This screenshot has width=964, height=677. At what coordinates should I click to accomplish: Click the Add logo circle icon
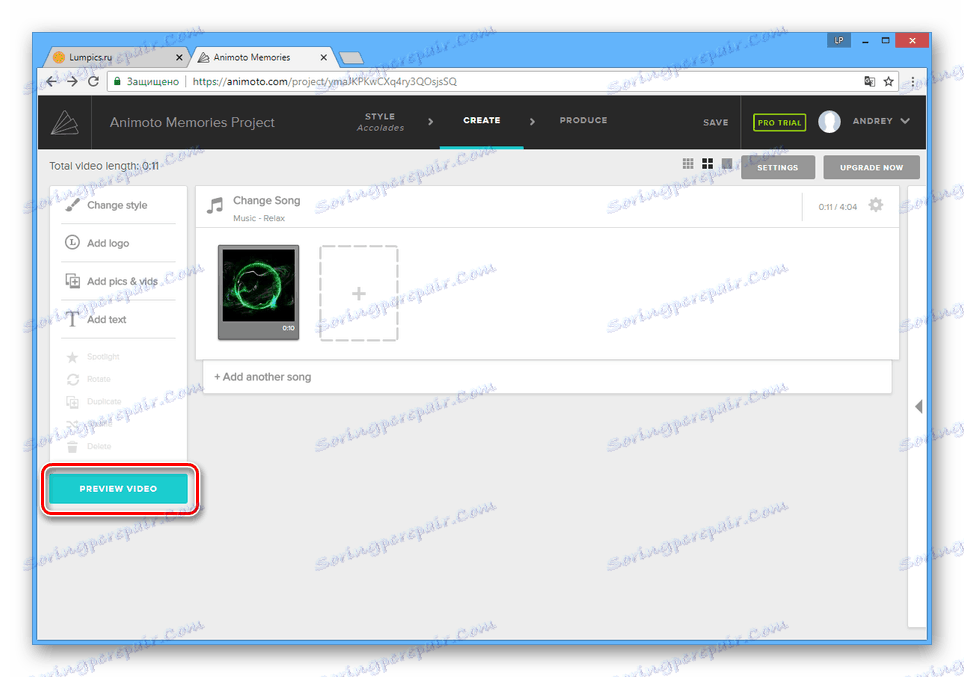click(x=73, y=242)
